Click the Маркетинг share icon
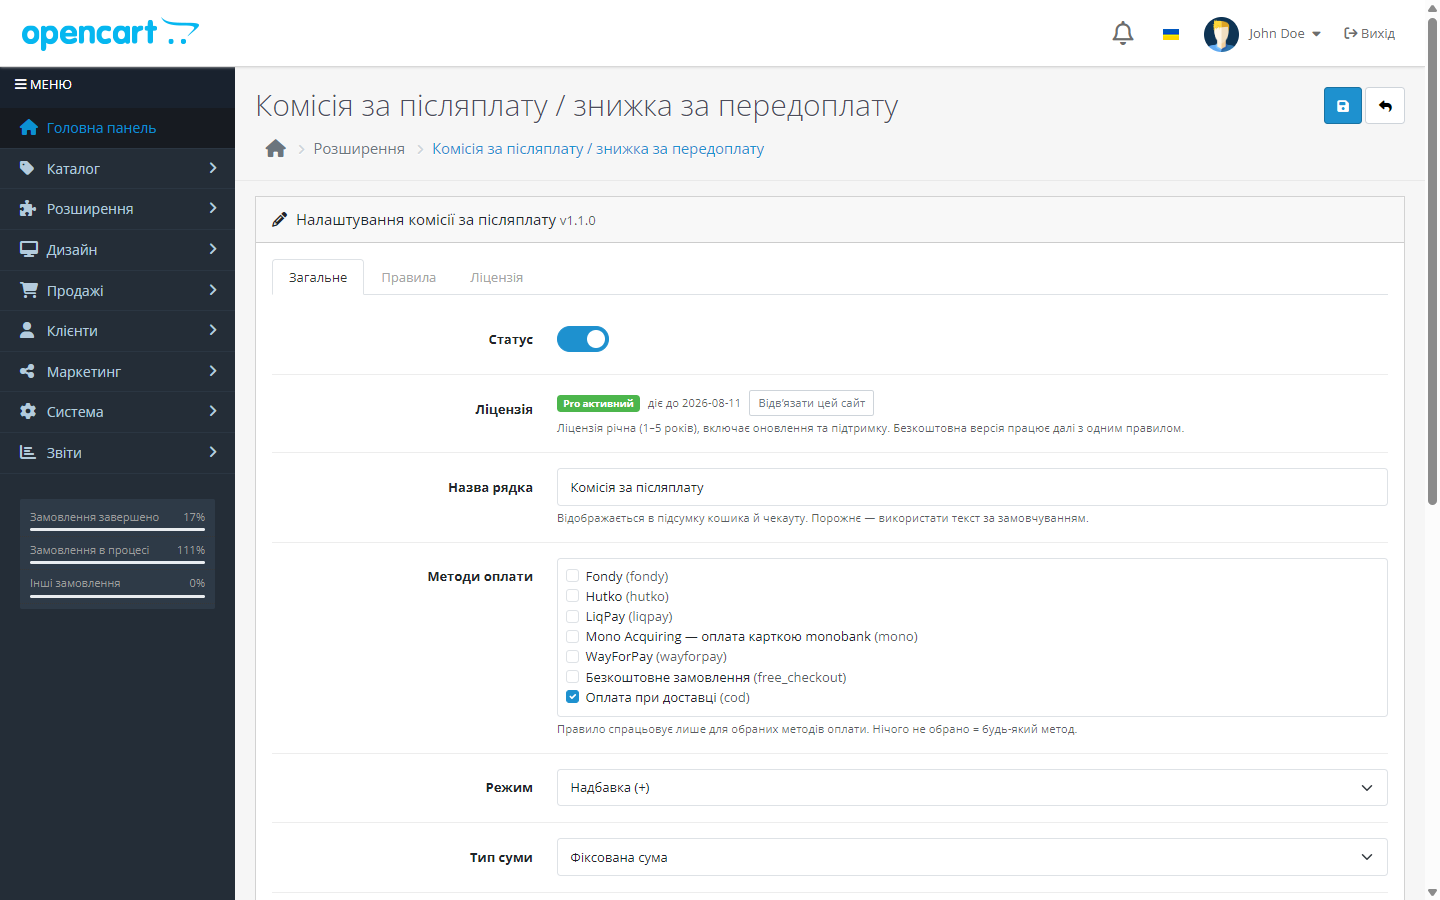The height and width of the screenshot is (900, 1440). [x=28, y=372]
